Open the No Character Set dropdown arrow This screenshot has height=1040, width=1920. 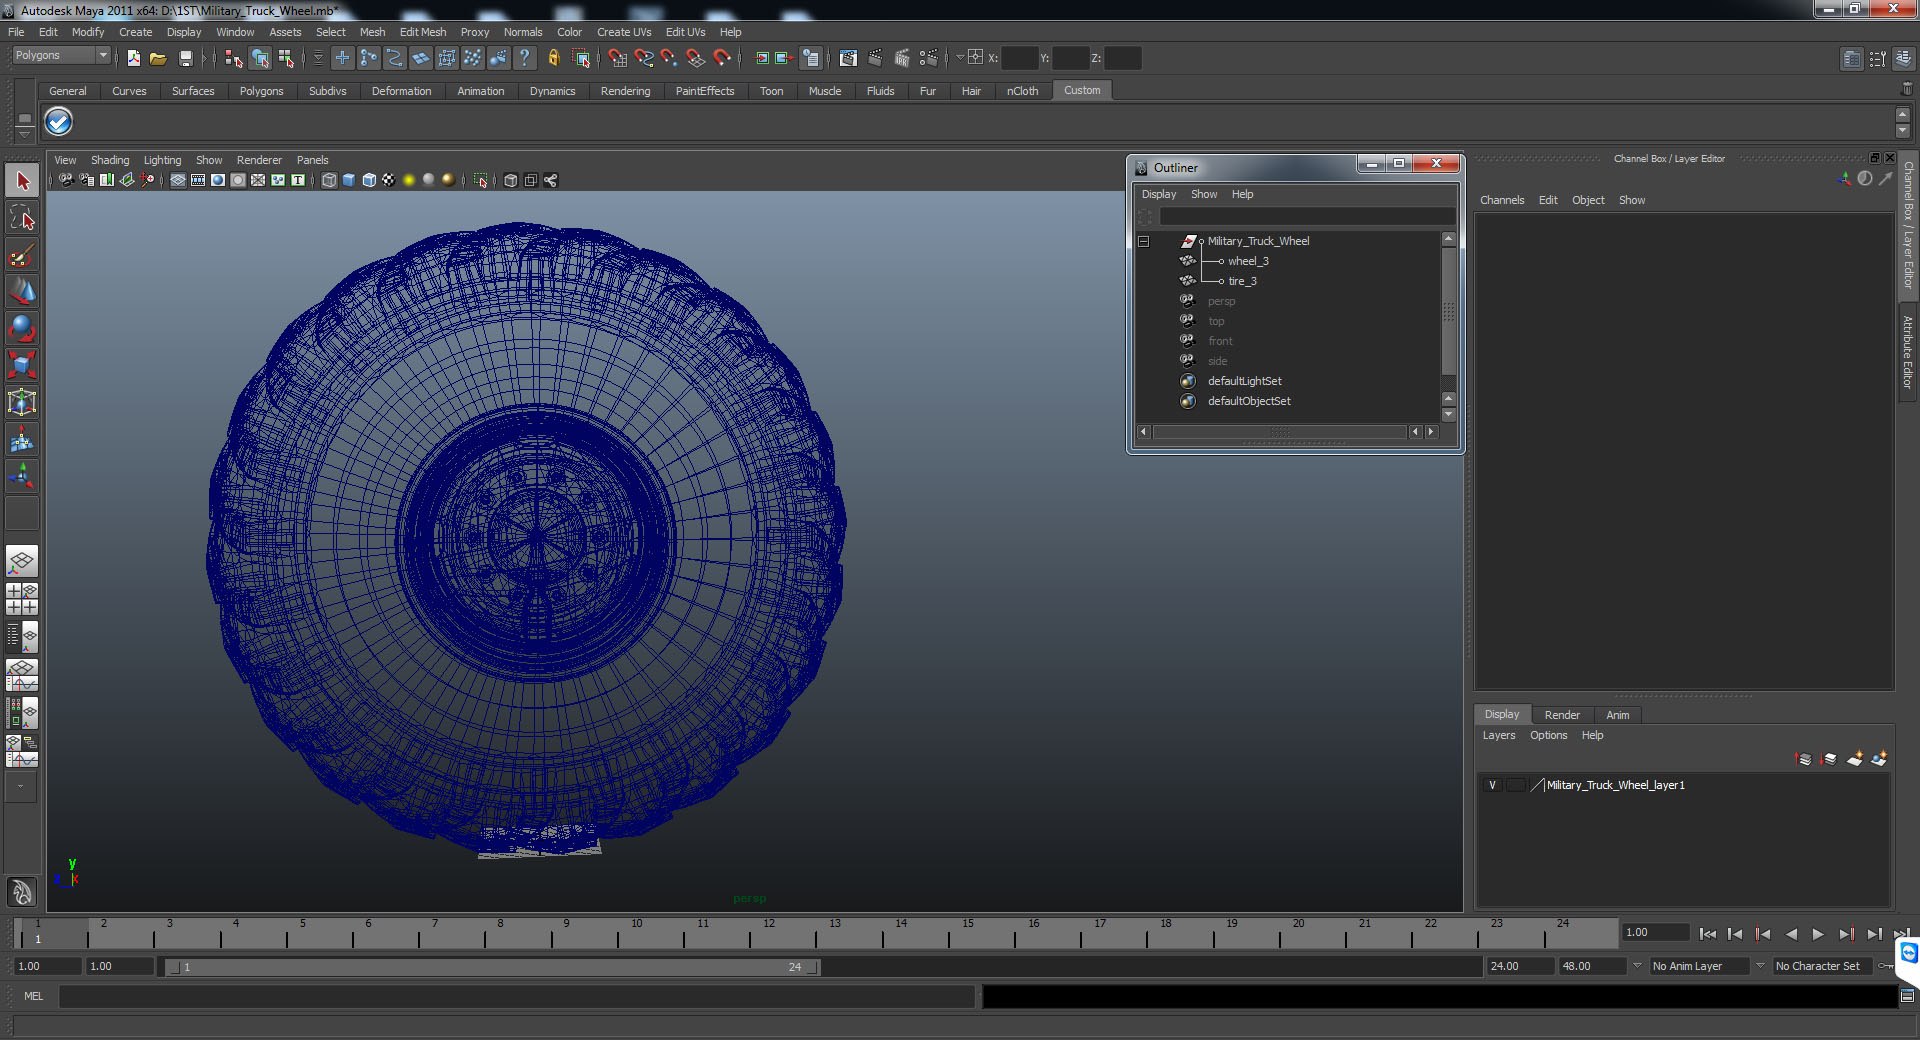point(1760,966)
